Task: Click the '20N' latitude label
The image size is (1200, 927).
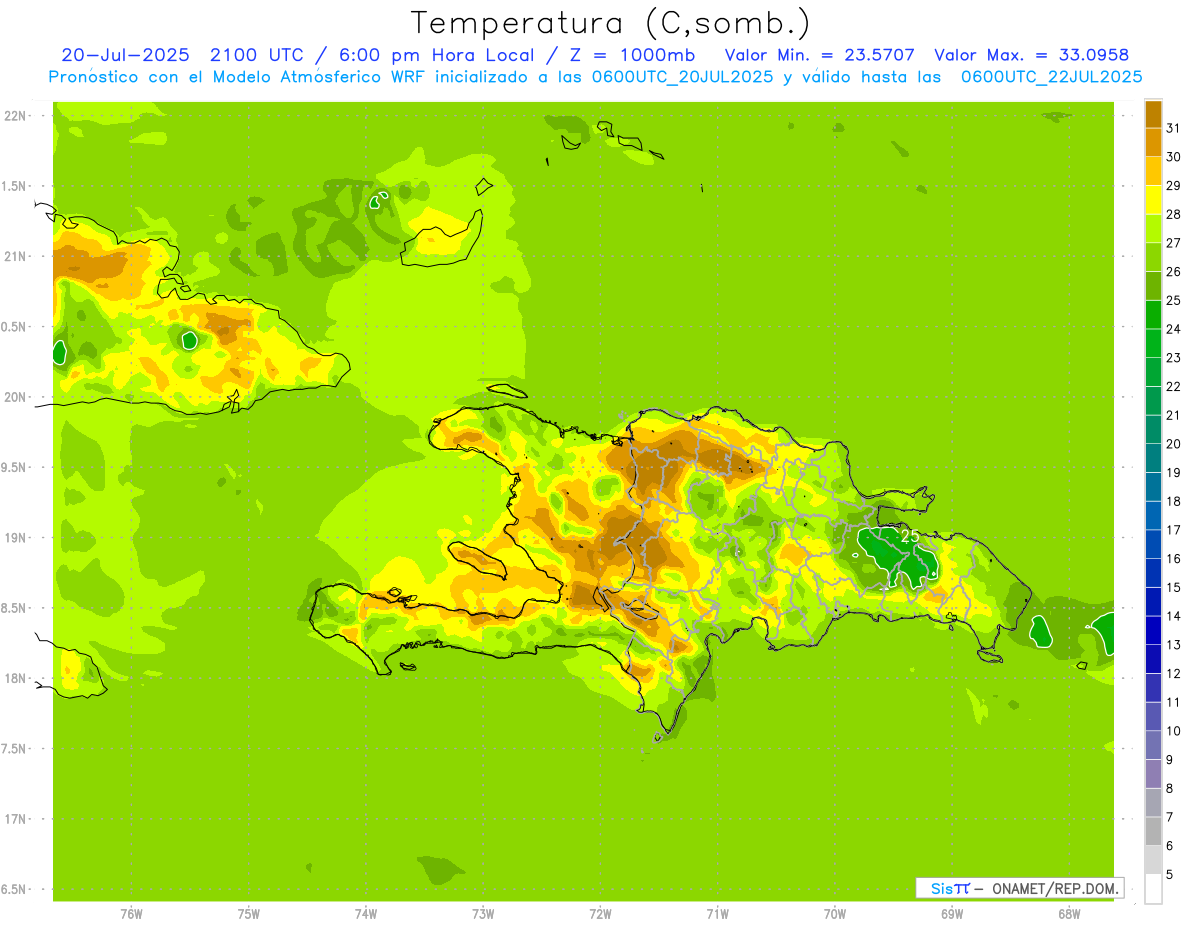Action: click(16, 397)
